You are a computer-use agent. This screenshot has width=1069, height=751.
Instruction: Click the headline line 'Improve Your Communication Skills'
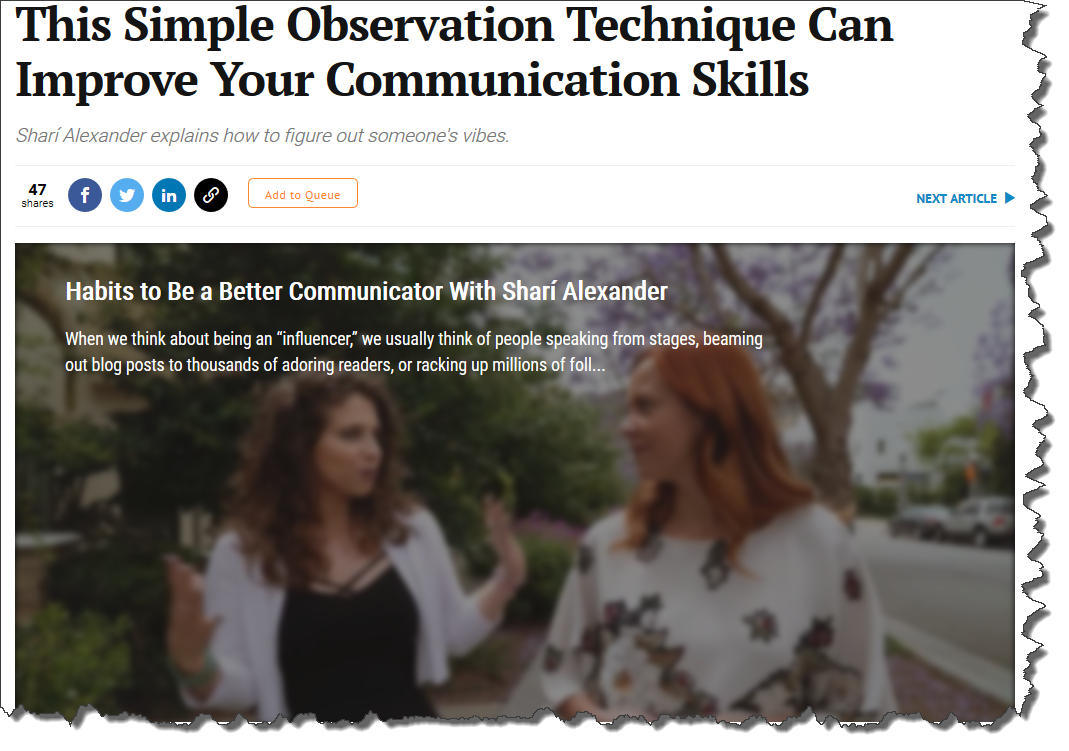(x=412, y=80)
